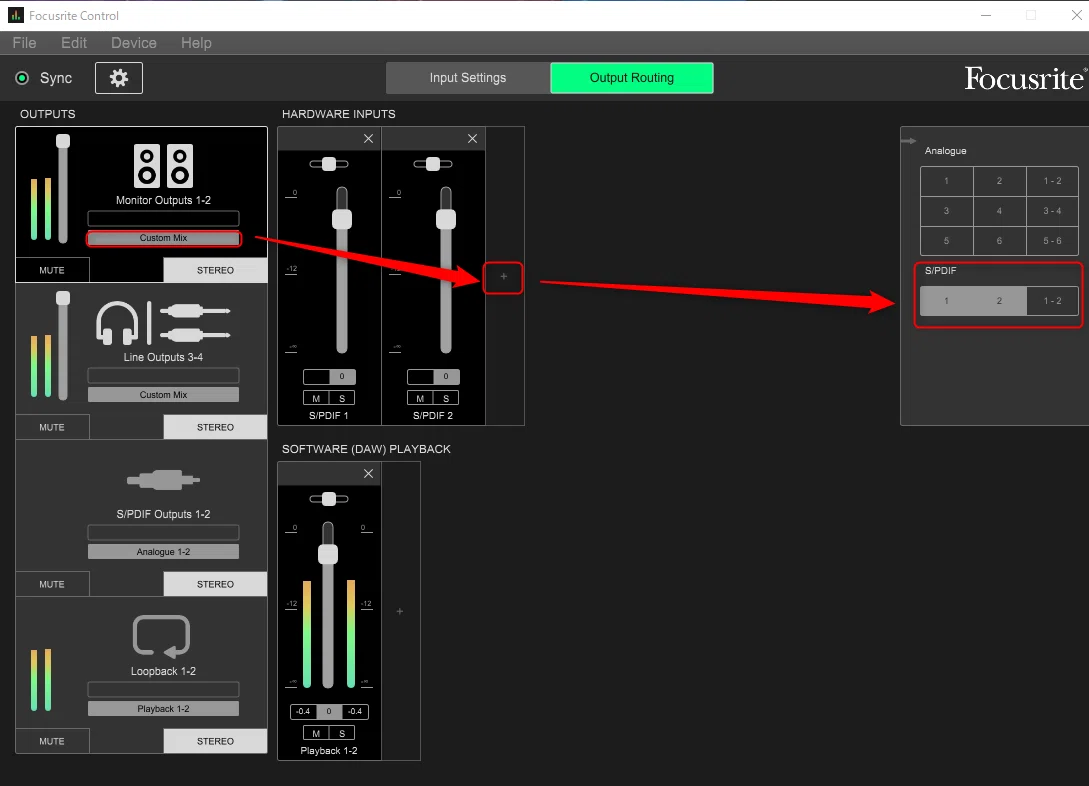Open the Help menu
Screen dimensions: 1089x786
pos(197,43)
